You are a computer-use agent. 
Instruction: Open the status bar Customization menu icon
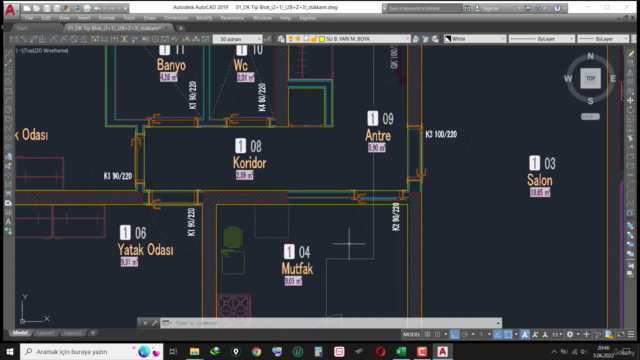[631, 334]
